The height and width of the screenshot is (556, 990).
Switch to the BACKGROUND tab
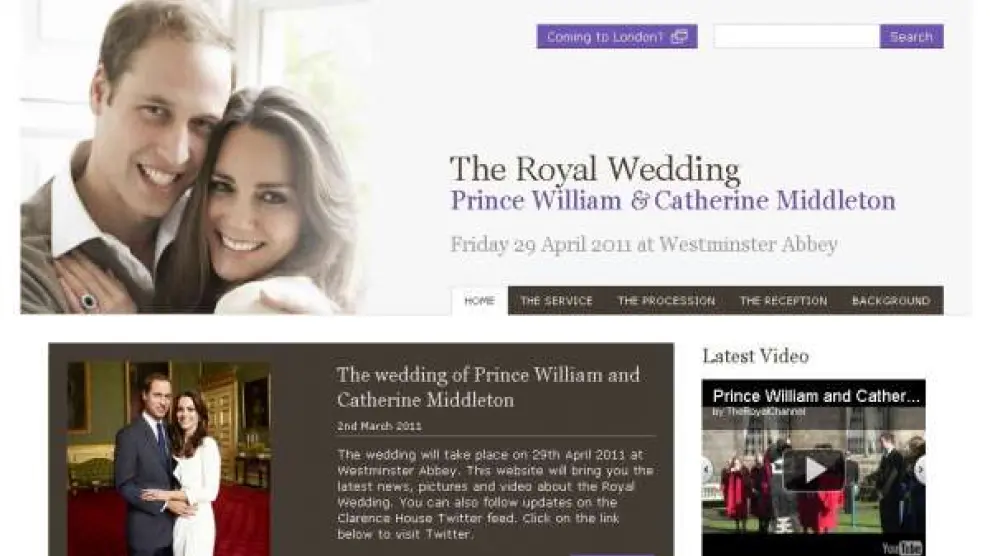890,300
